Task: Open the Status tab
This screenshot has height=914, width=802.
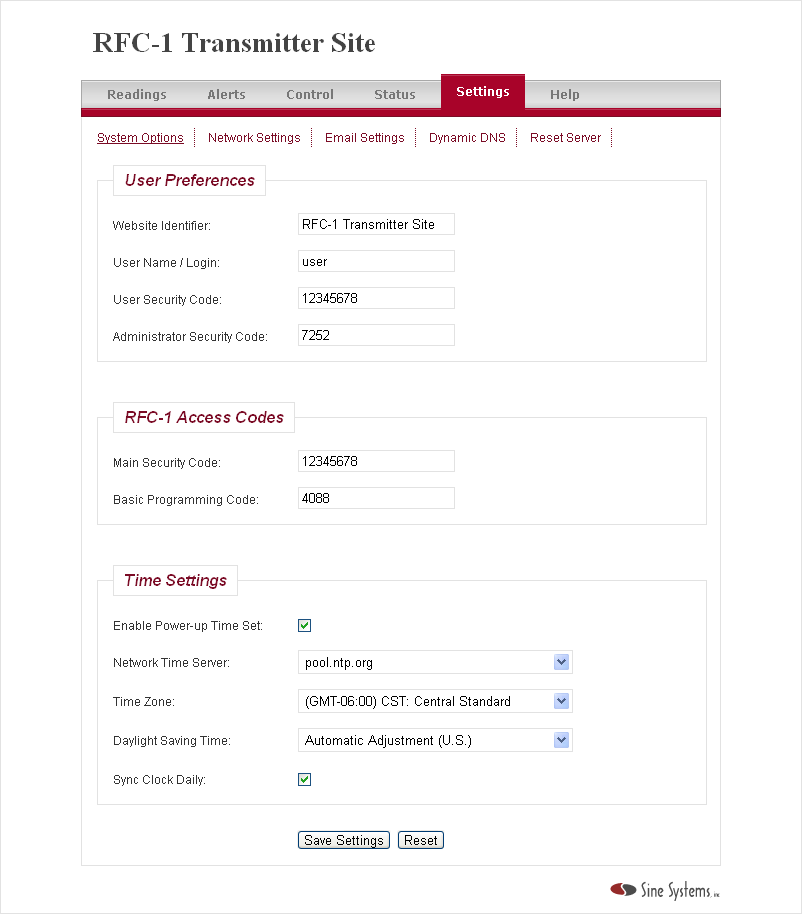Action: pos(395,94)
